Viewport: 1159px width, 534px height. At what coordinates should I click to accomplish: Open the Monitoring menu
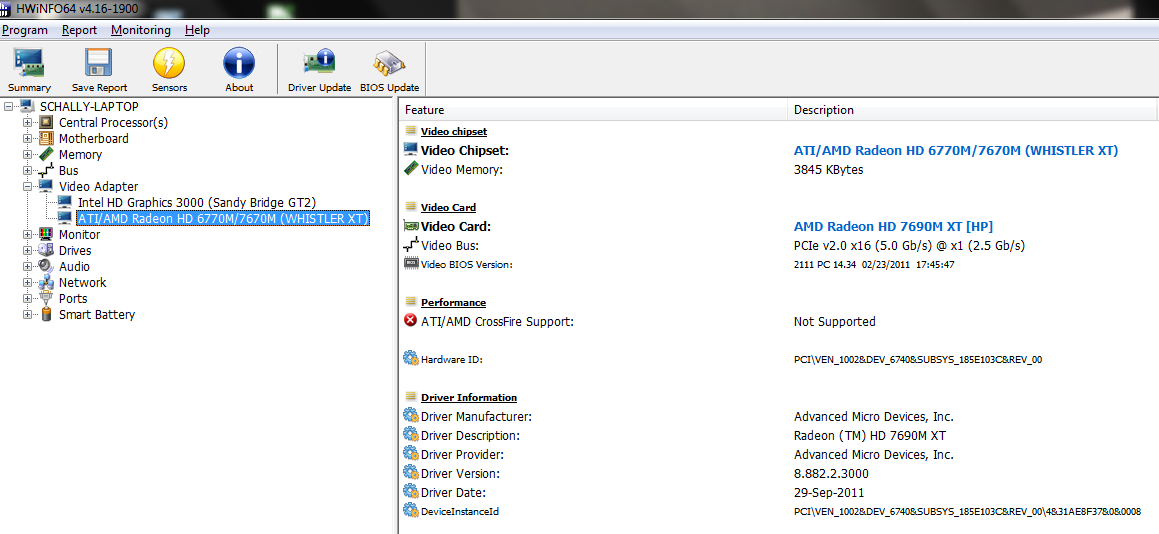tap(140, 30)
